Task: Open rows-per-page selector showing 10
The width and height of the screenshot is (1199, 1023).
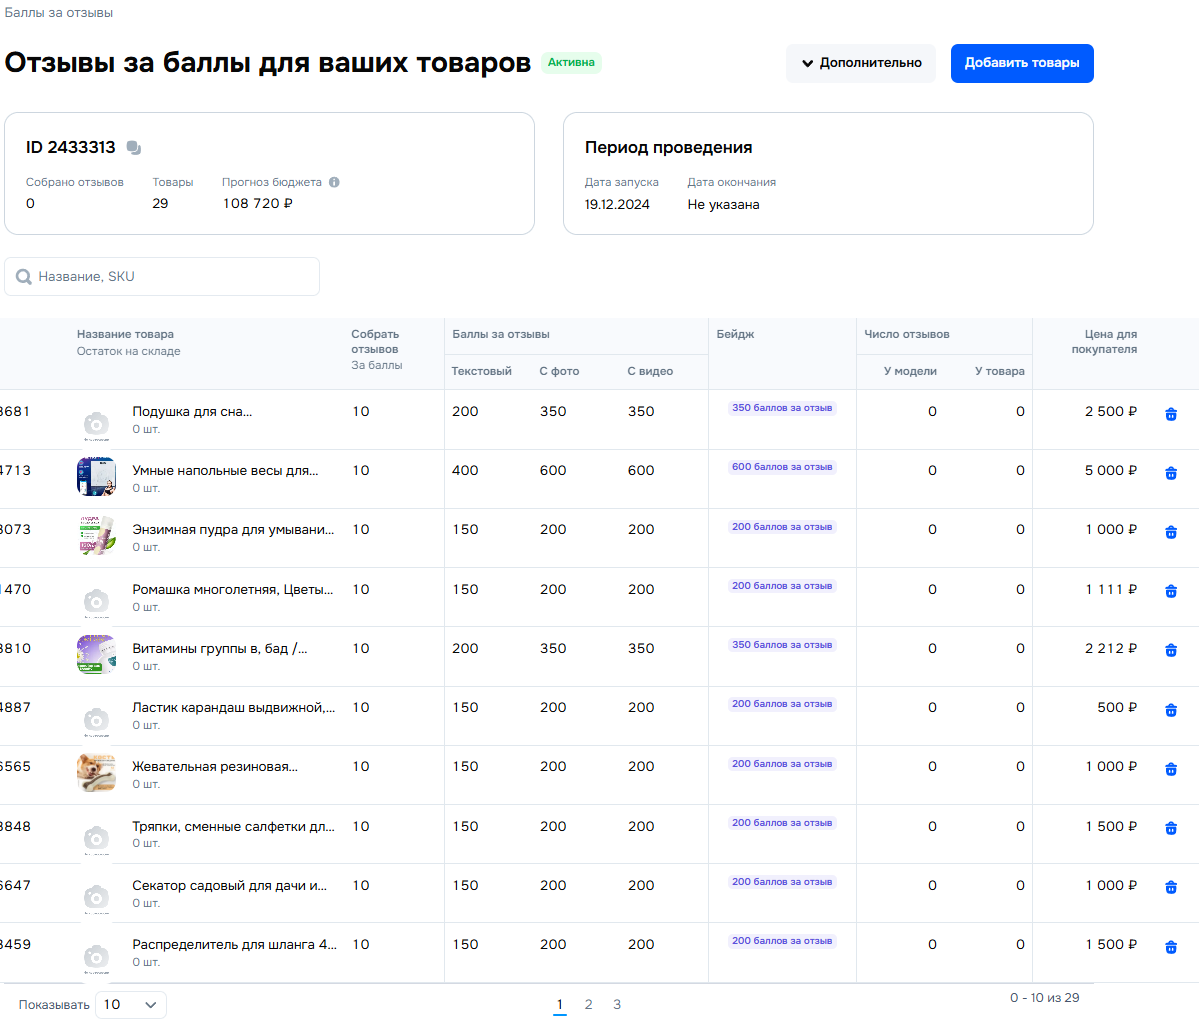Action: 131,1005
